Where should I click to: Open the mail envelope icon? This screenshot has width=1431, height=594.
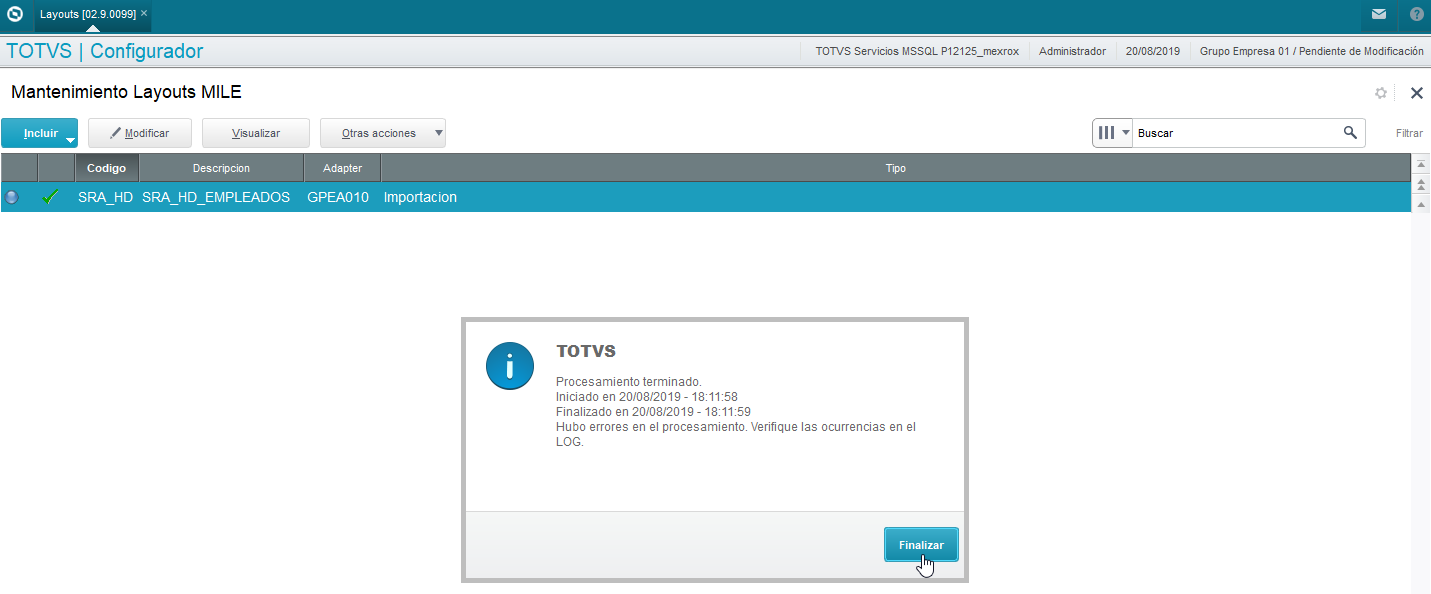(x=1379, y=14)
